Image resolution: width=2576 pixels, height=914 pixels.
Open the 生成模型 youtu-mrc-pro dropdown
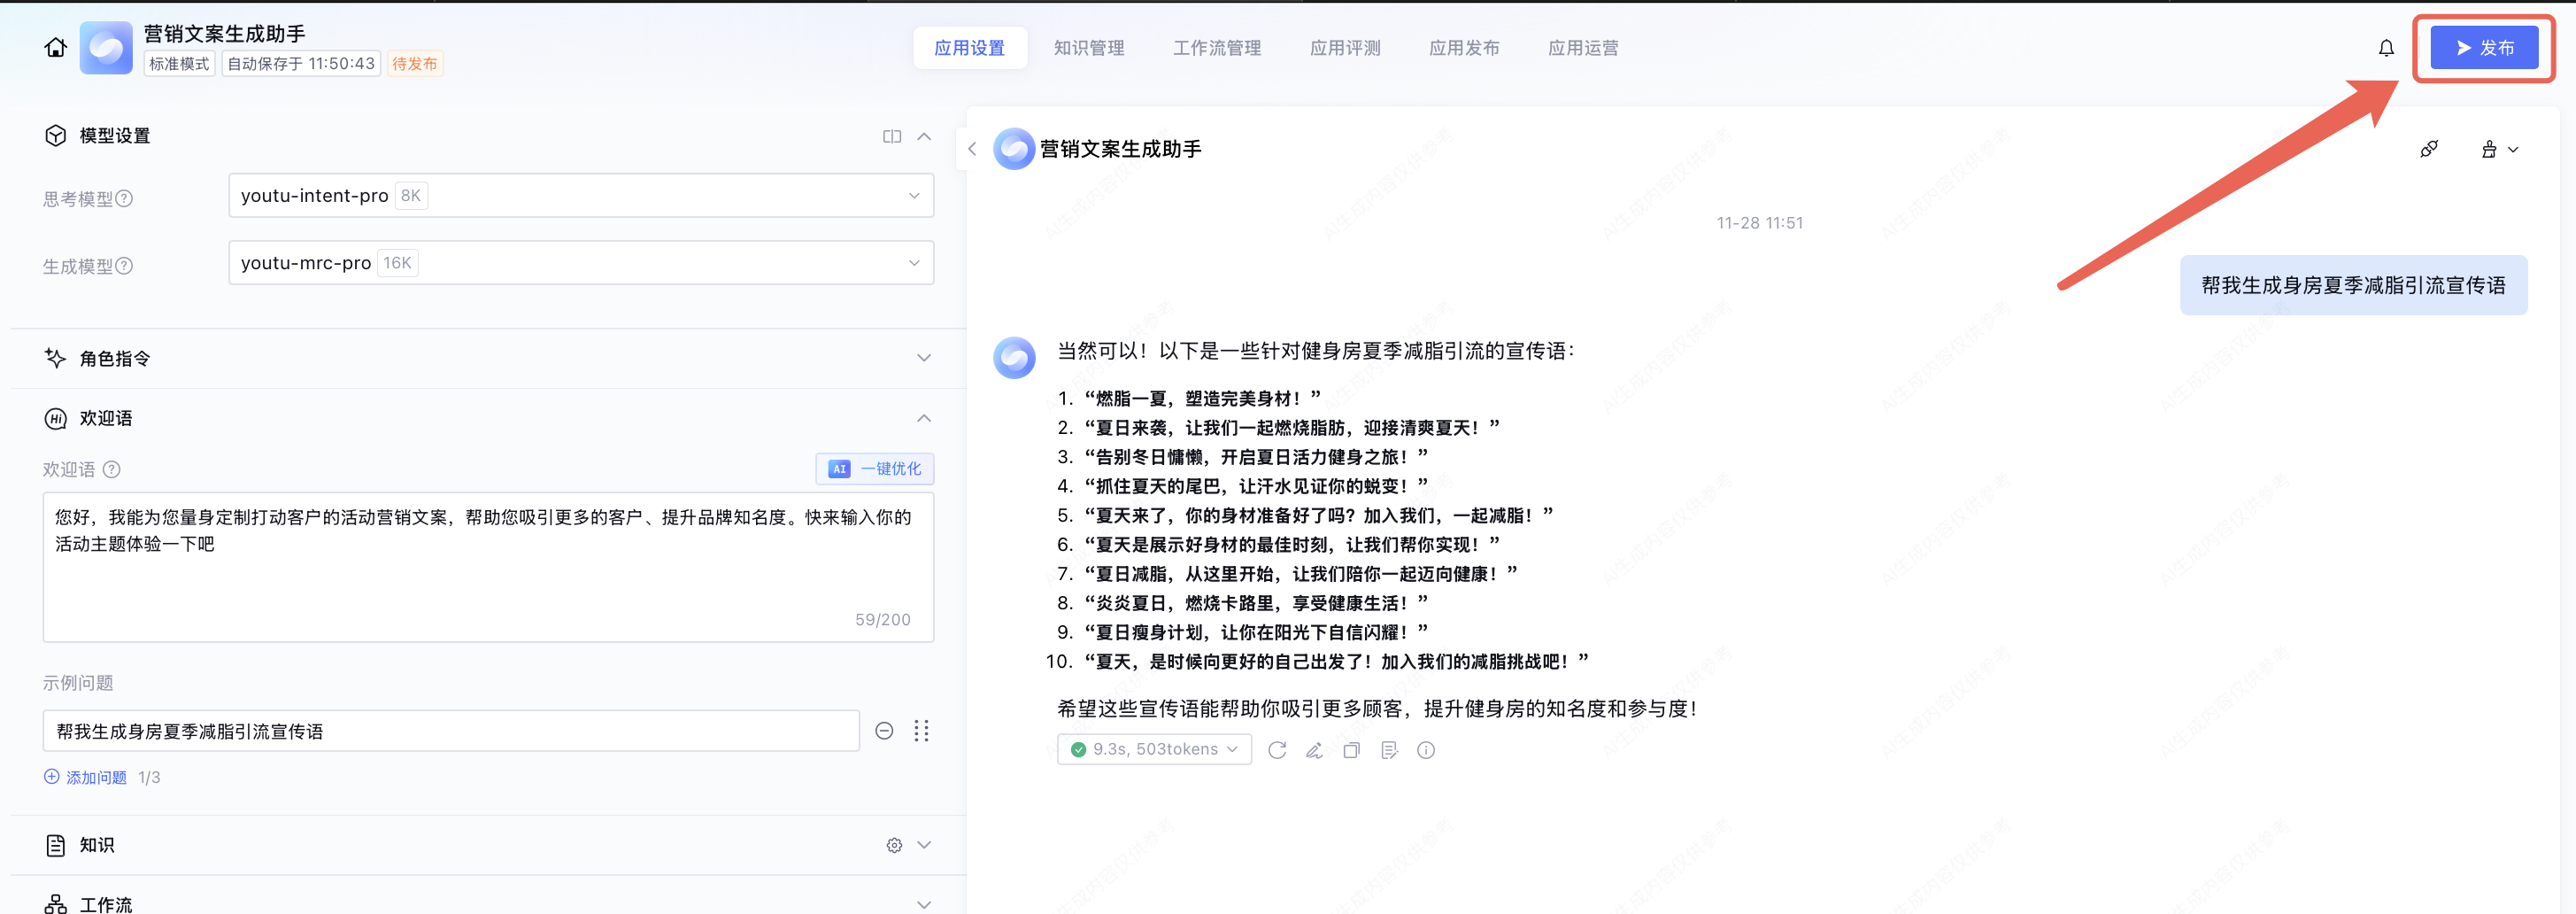tap(581, 263)
